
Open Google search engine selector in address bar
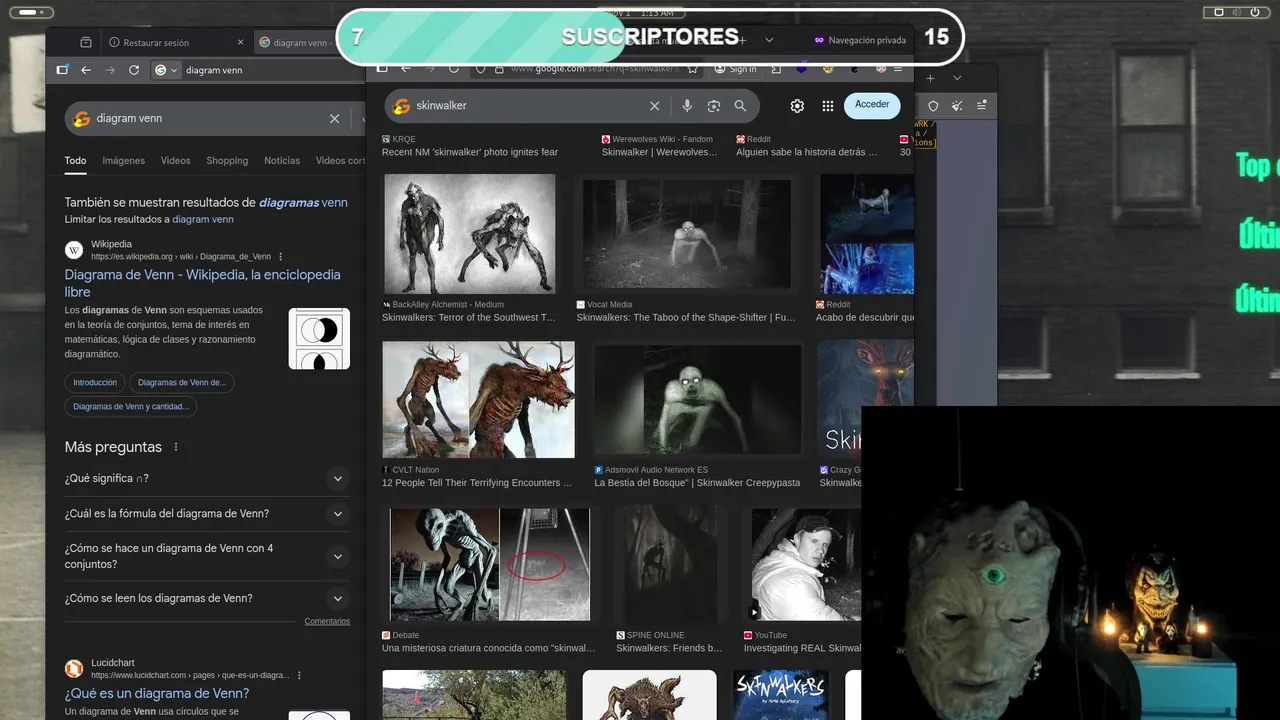(166, 70)
